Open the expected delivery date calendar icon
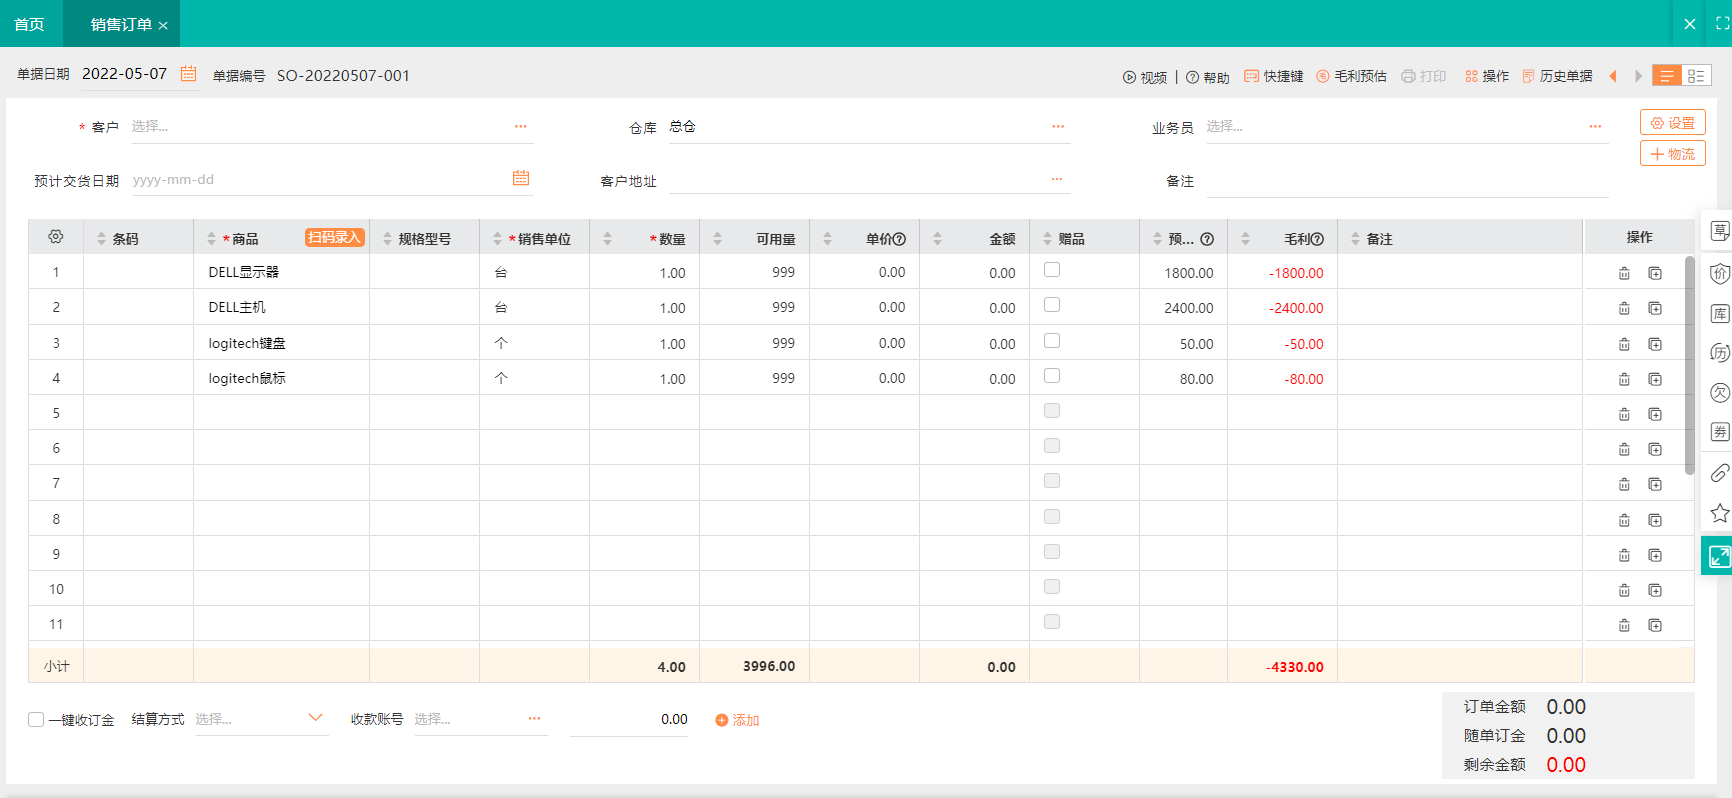This screenshot has width=1732, height=798. pos(520,178)
